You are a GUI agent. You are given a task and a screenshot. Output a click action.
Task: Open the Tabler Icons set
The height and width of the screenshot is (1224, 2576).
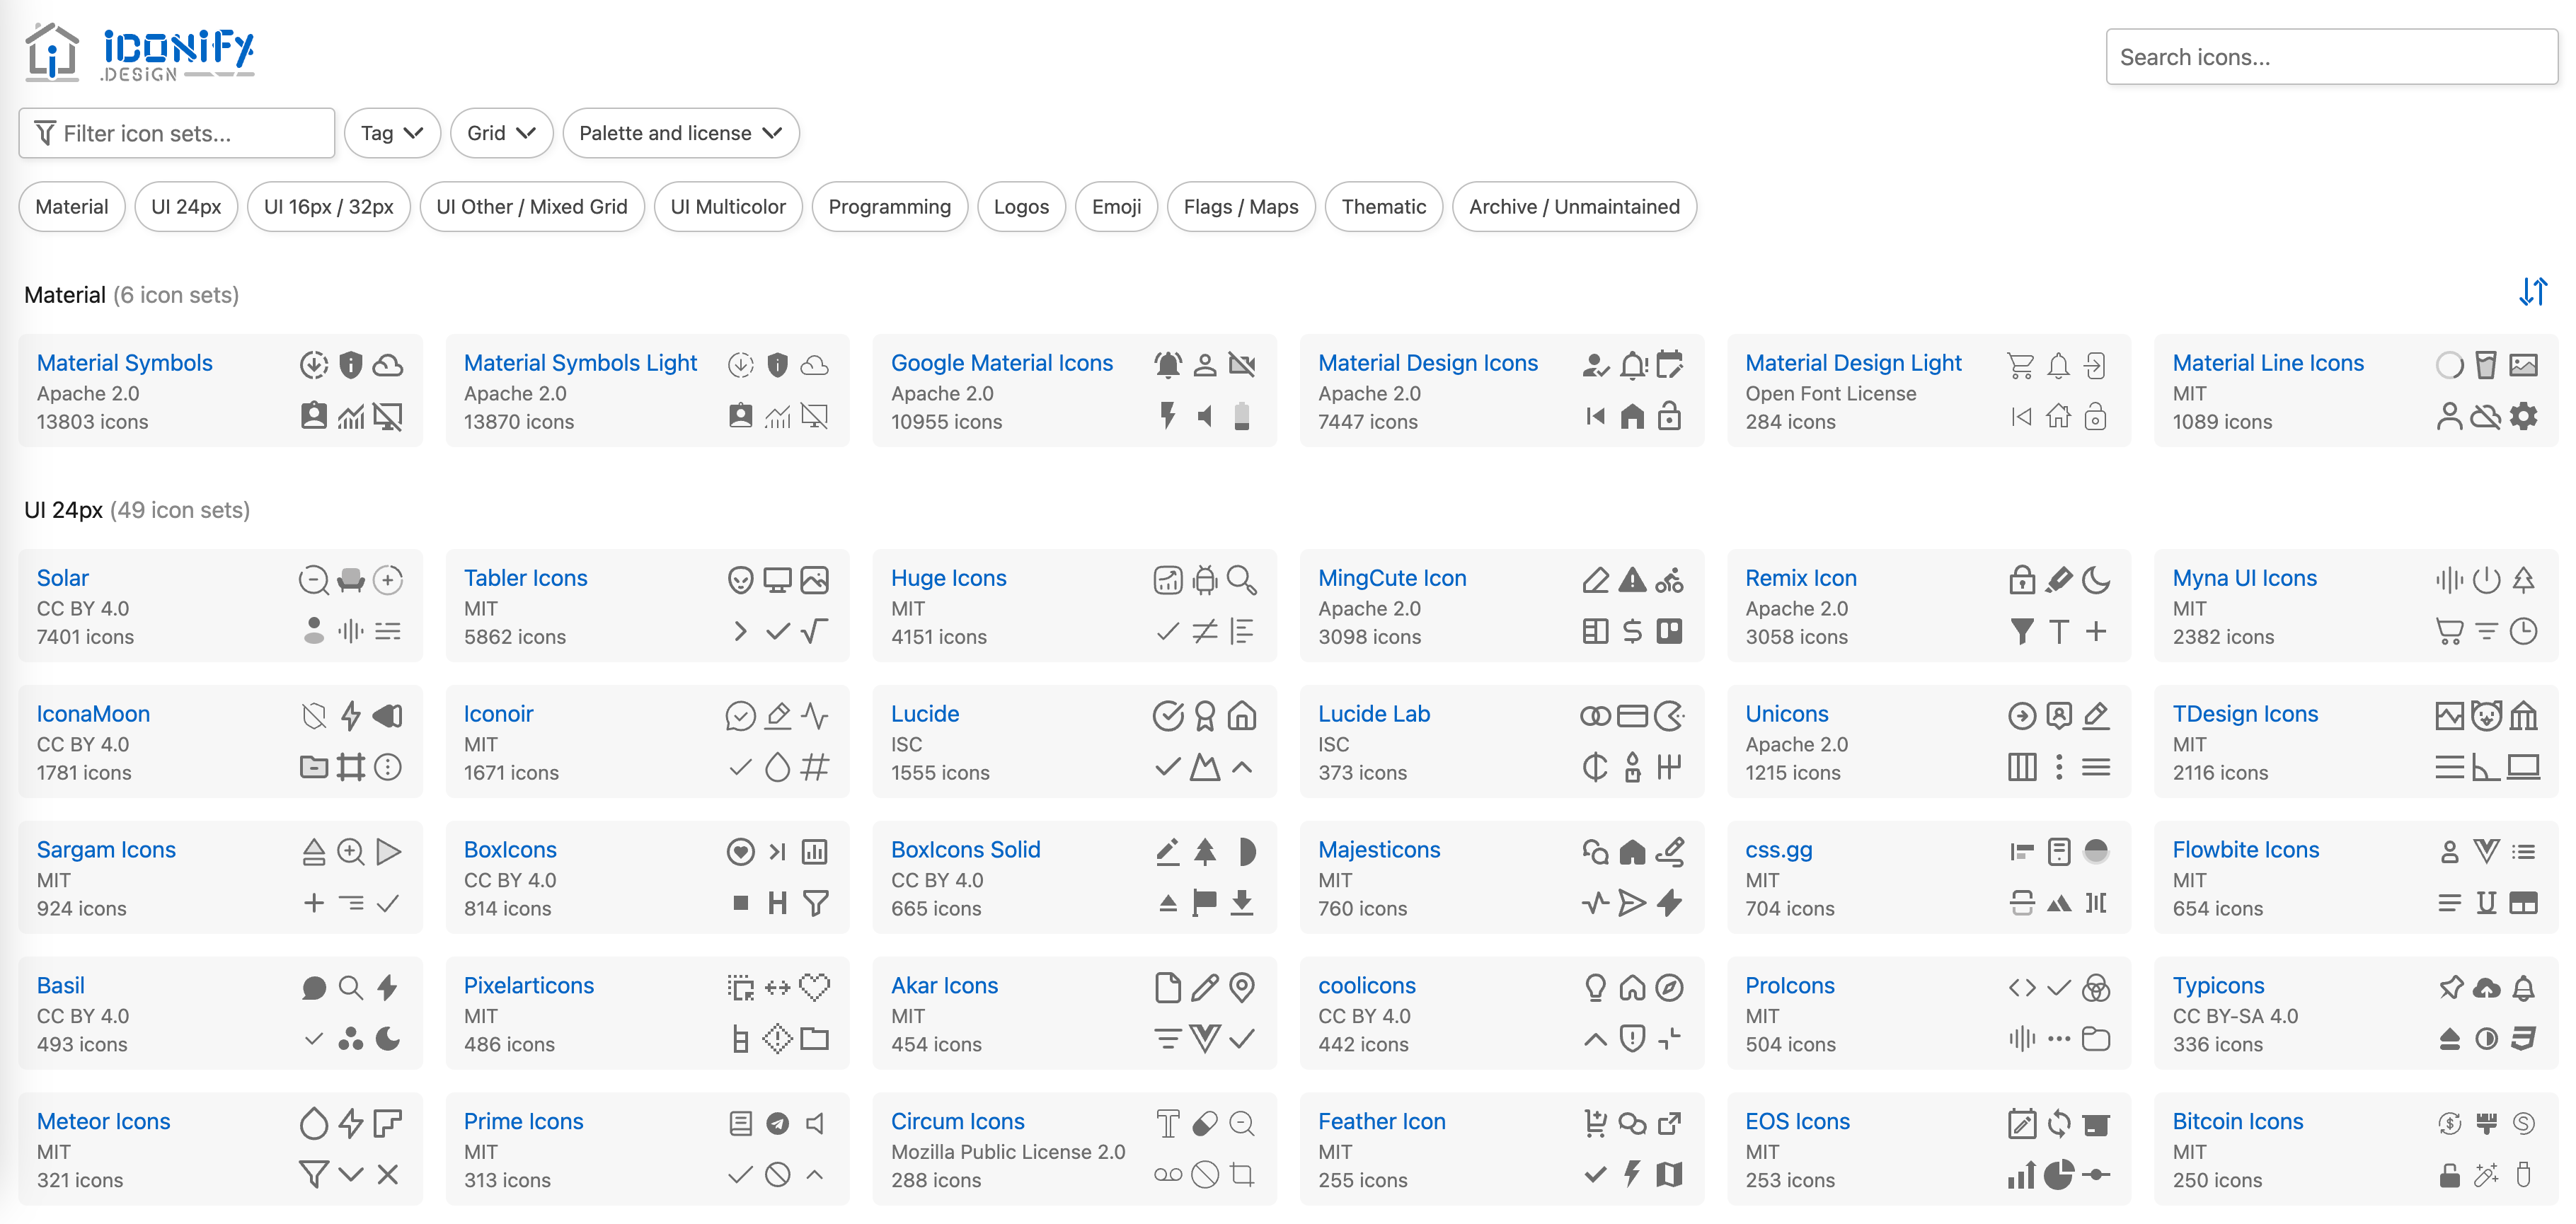click(525, 578)
